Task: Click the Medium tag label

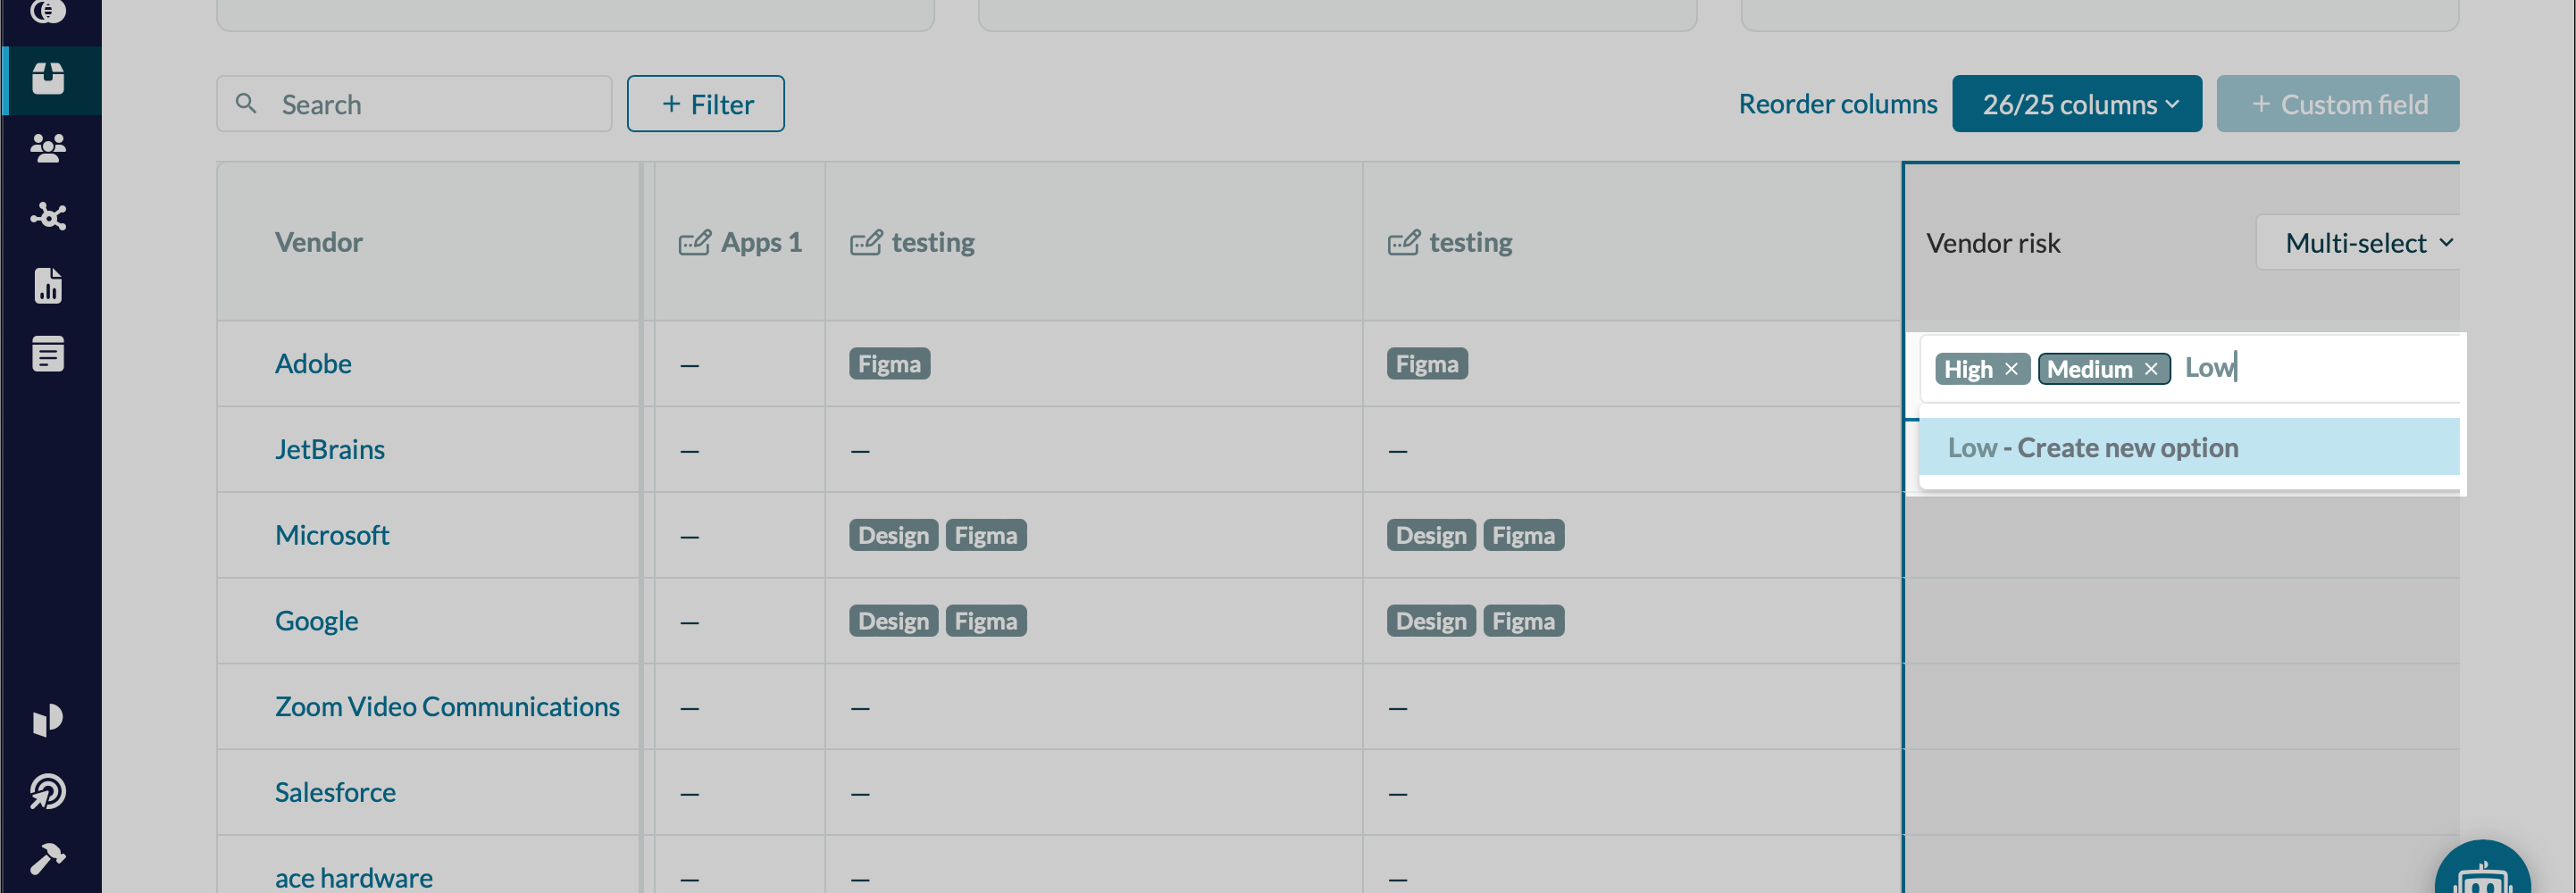Action: [2089, 369]
